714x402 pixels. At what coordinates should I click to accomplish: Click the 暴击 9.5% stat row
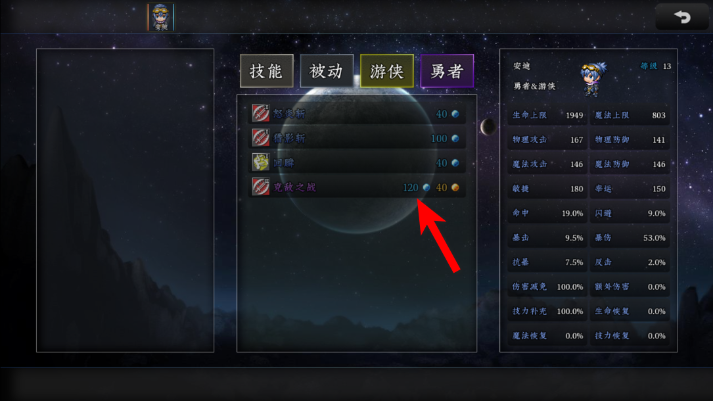click(548, 238)
